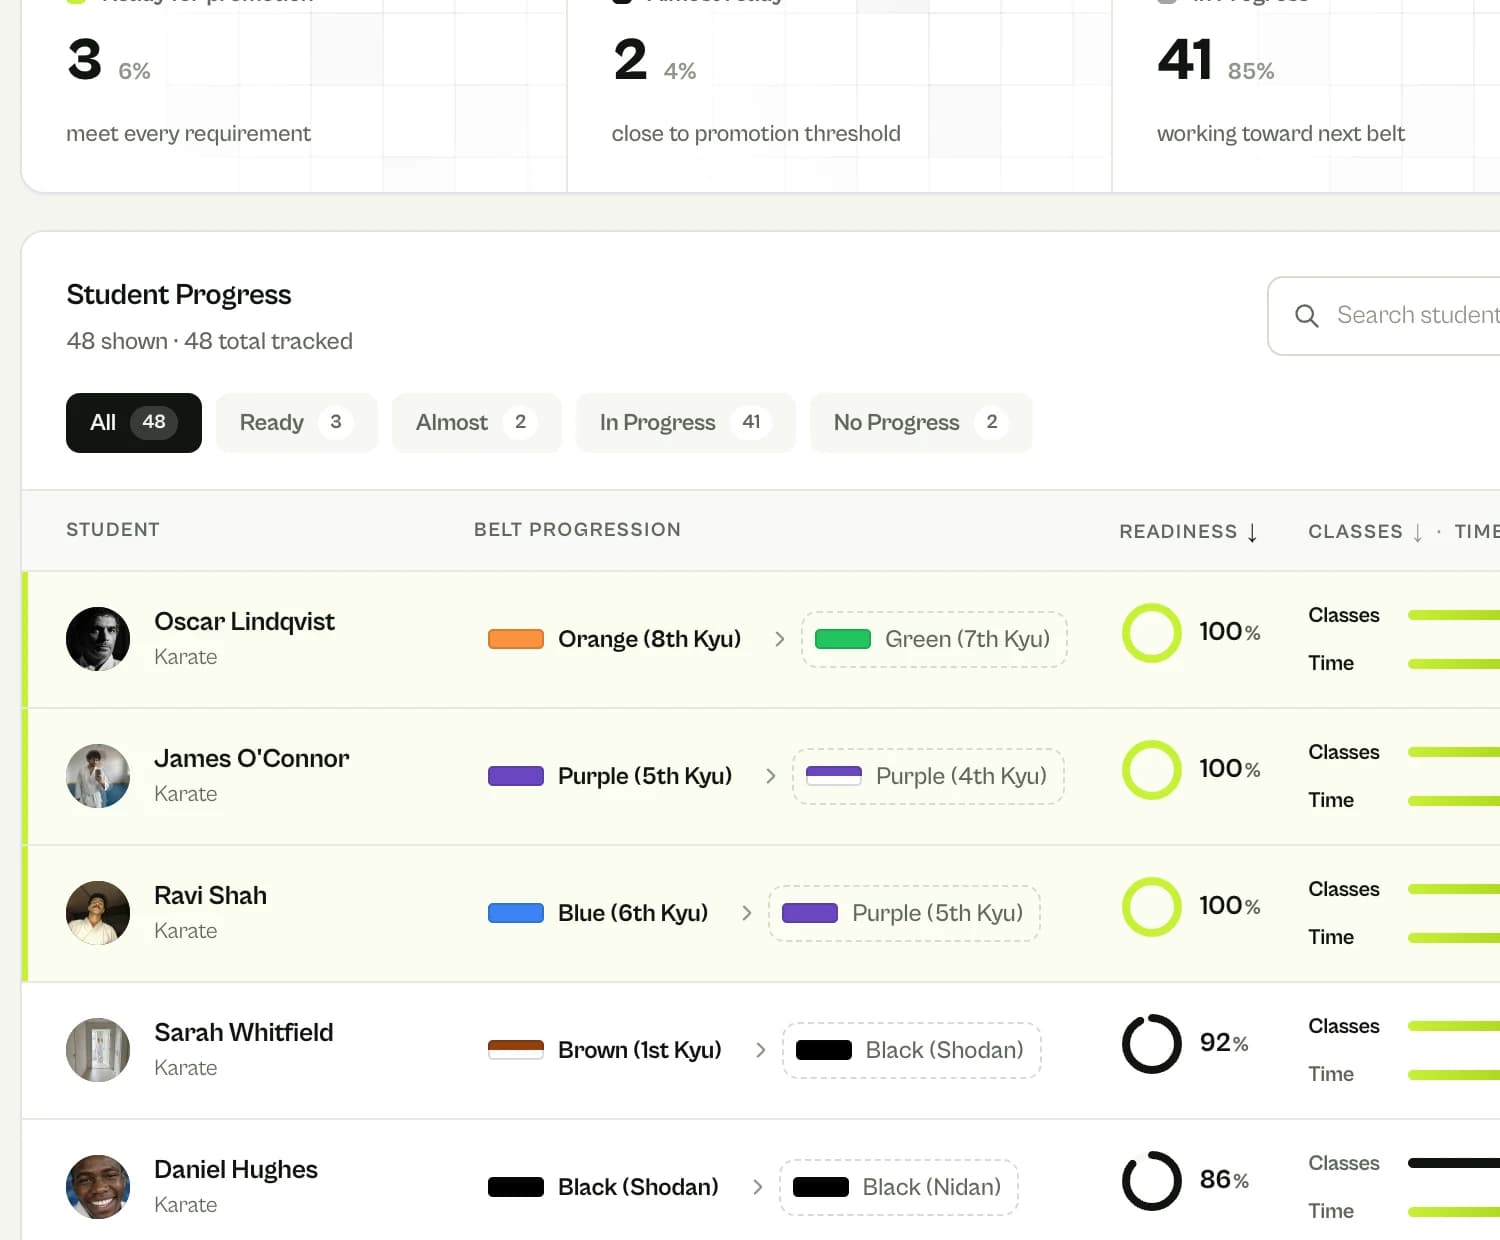Filter by No Progress tab
Viewport: 1500px width, 1240px height.
point(921,423)
